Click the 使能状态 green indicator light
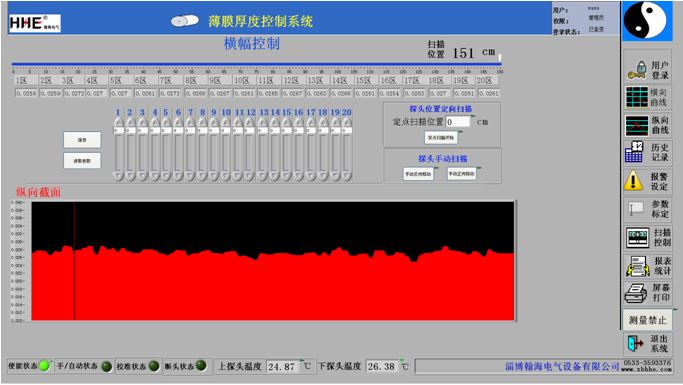Image resolution: width=683 pixels, height=385 pixels. point(44,366)
